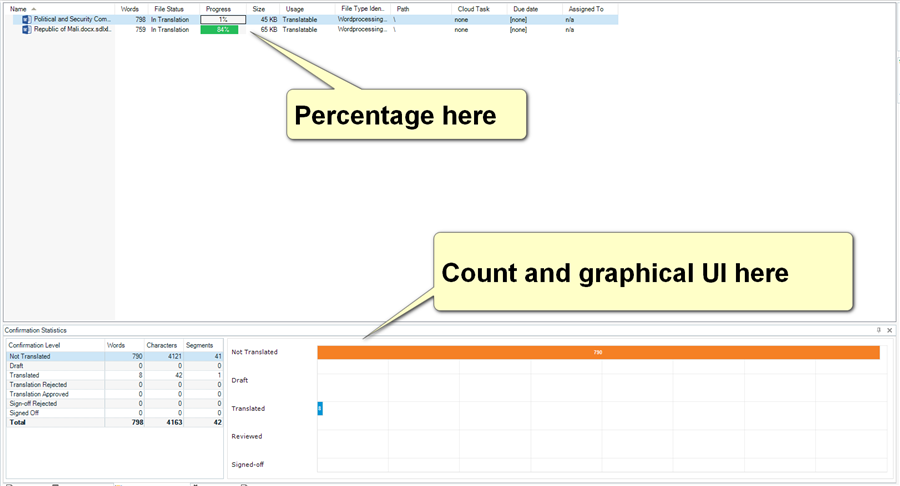Click the Signed-off chart label

click(248, 465)
